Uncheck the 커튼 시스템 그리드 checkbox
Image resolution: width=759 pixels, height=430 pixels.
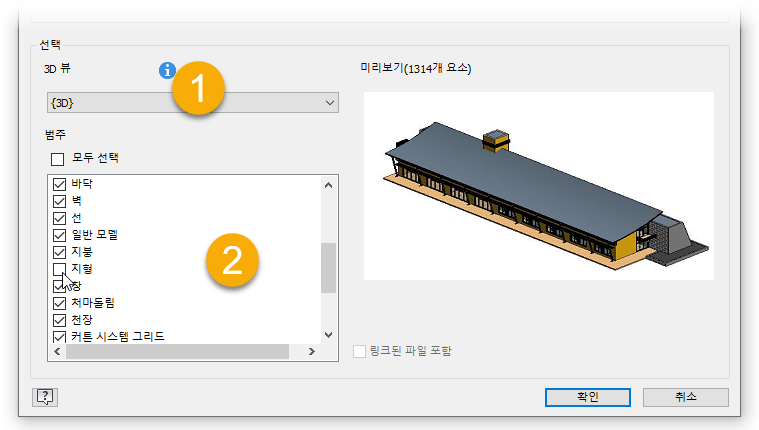(60, 337)
